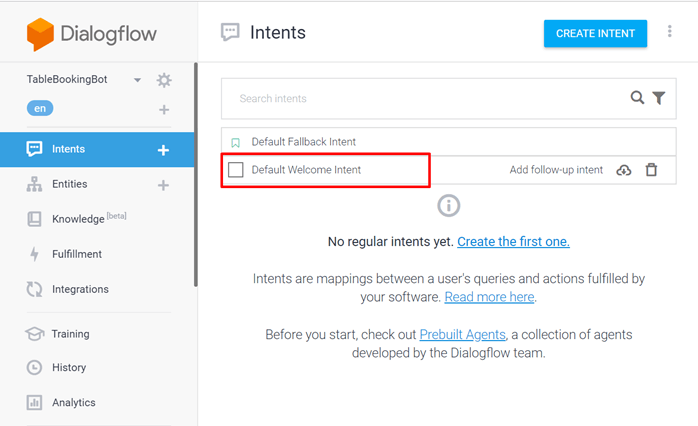Delete Default Welcome Intent with trash icon
The width and height of the screenshot is (698, 426).
[x=651, y=170]
